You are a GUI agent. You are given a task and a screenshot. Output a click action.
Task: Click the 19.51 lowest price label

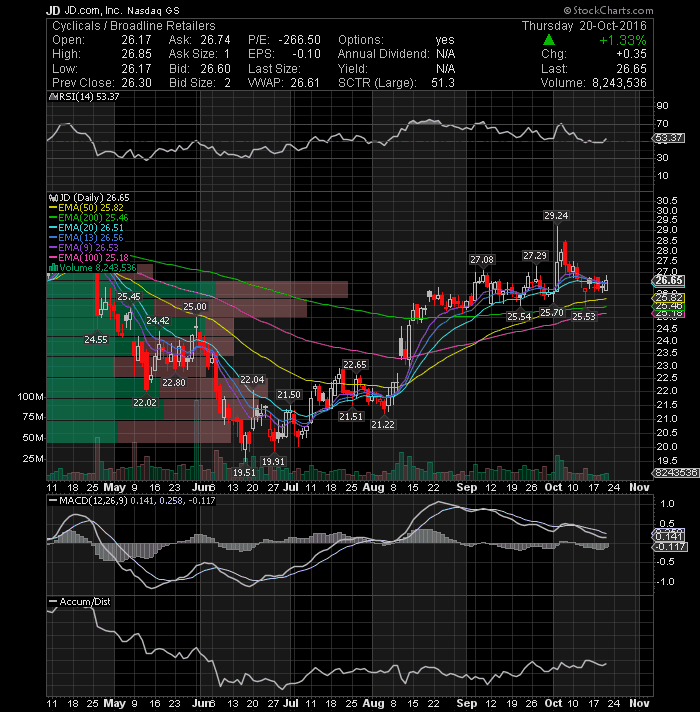tap(244, 473)
